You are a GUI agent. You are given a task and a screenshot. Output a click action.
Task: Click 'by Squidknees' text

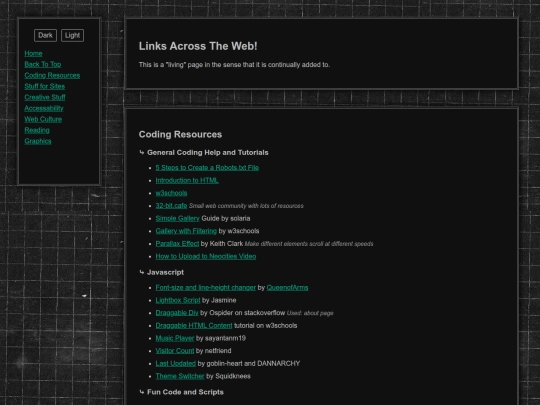pyautogui.click(x=228, y=376)
